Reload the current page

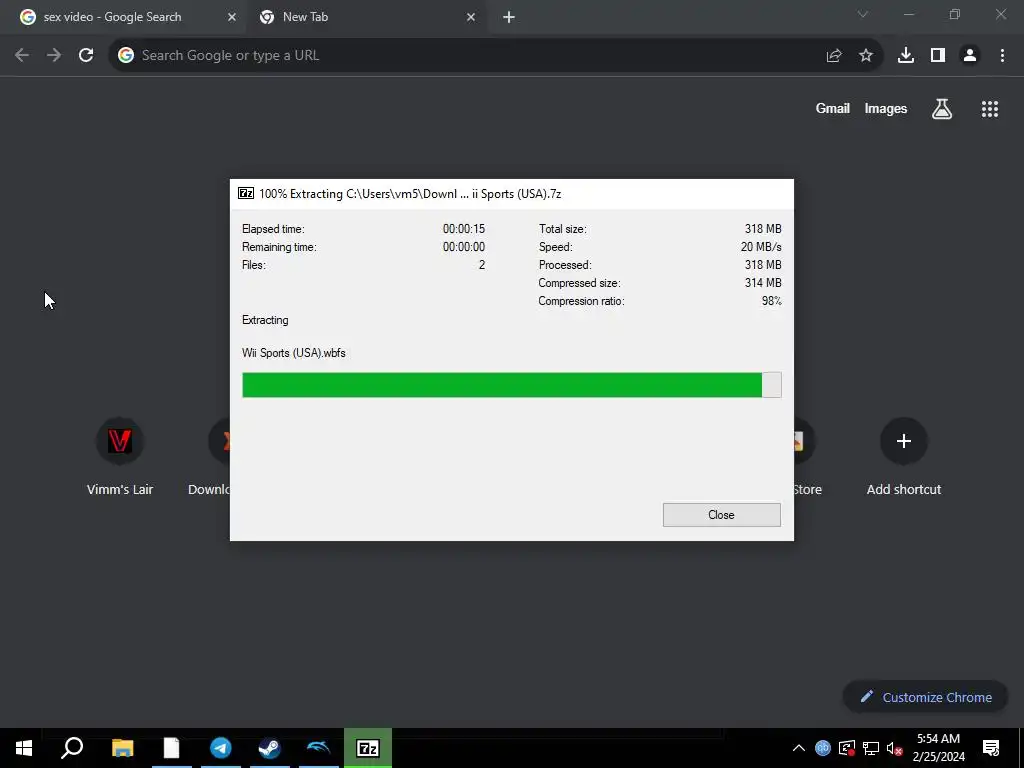[x=86, y=56]
